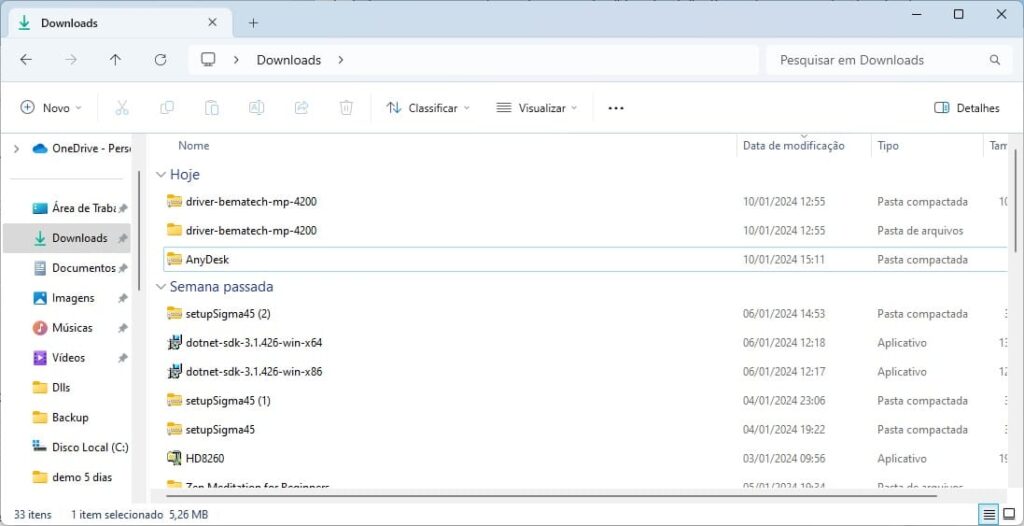The height and width of the screenshot is (526, 1024).
Task: Click the search magnifier icon
Action: tap(995, 60)
